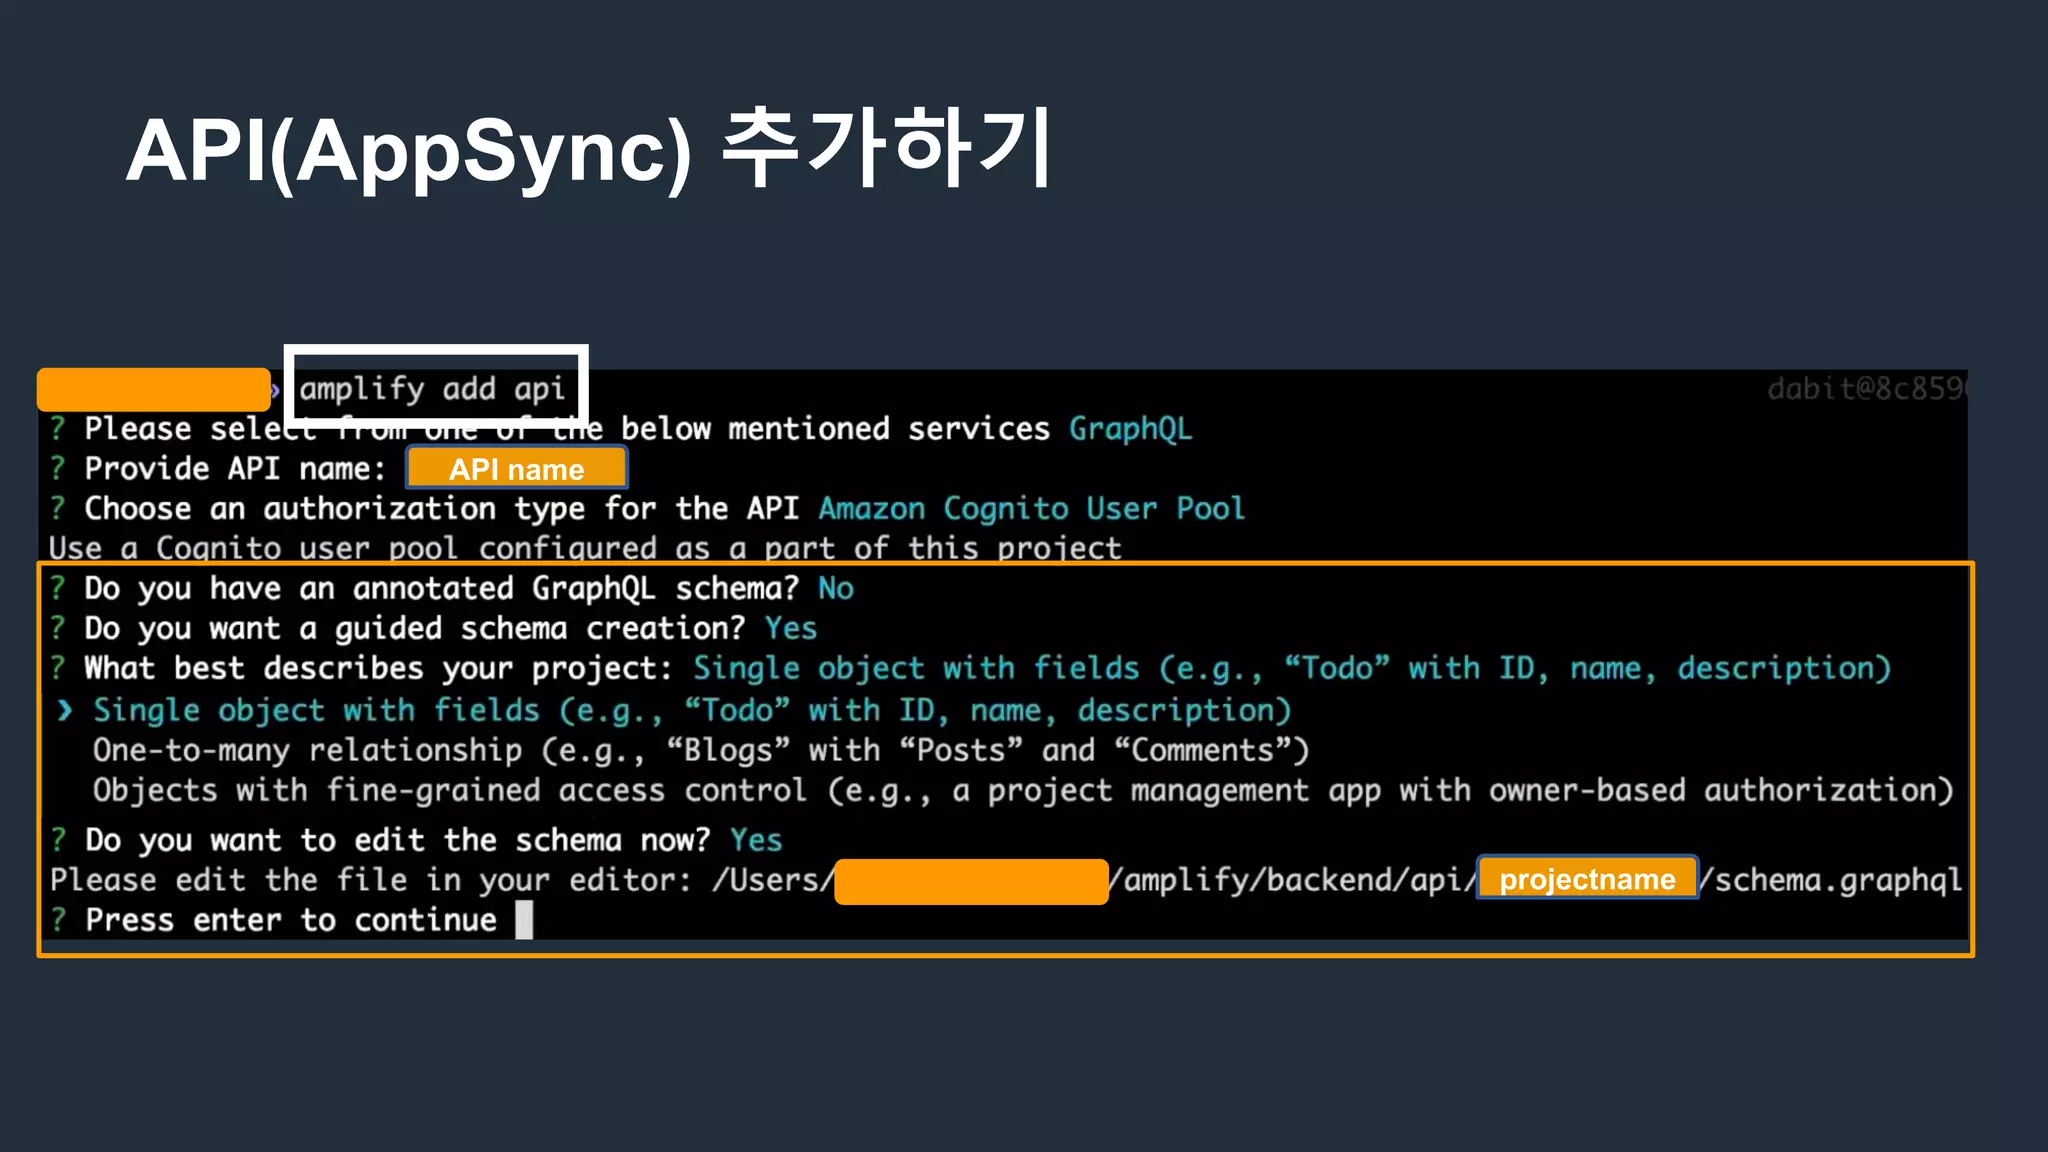Choose "Objects with fine-grained access control" option
The image size is (2048, 1152).
point(1023,790)
